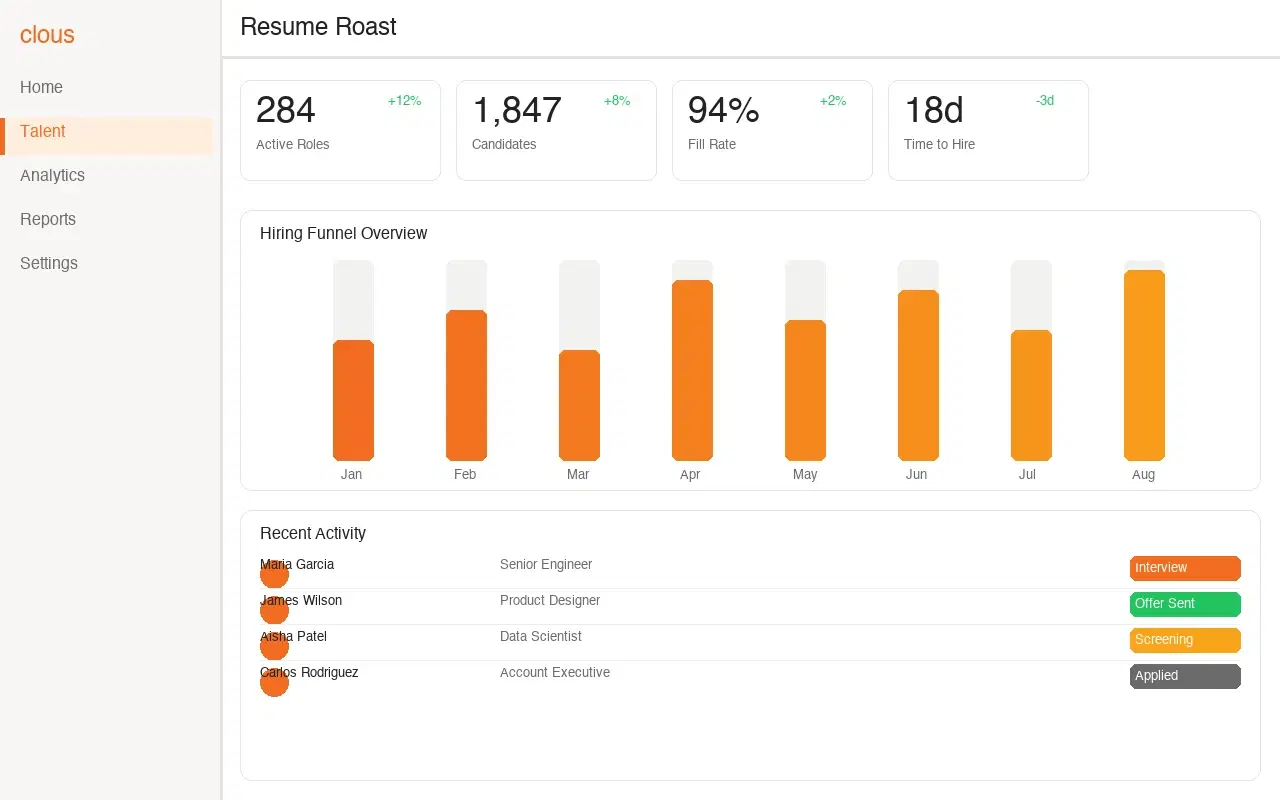
Task: Open the Settings page
Action: click(x=49, y=263)
